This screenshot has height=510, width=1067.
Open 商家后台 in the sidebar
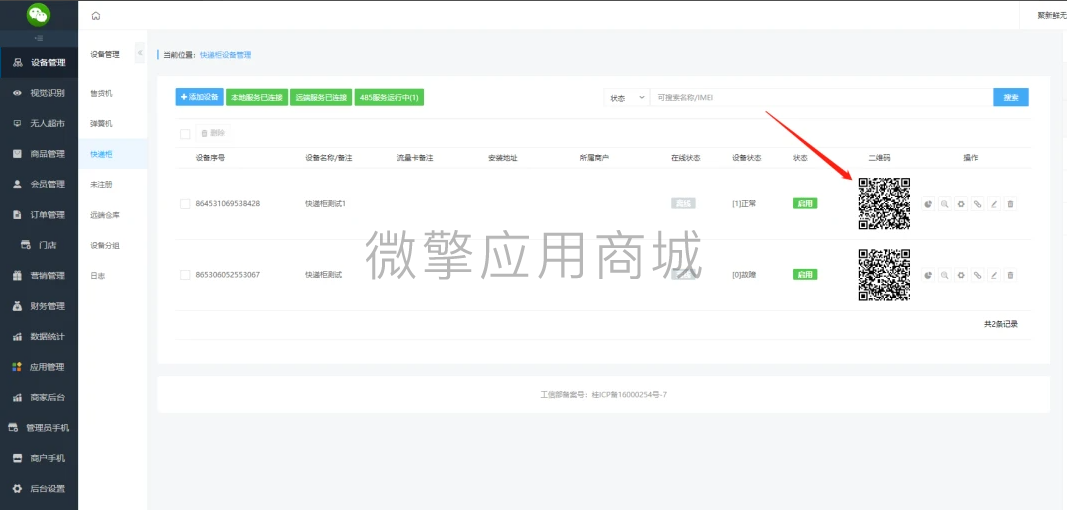tap(39, 398)
